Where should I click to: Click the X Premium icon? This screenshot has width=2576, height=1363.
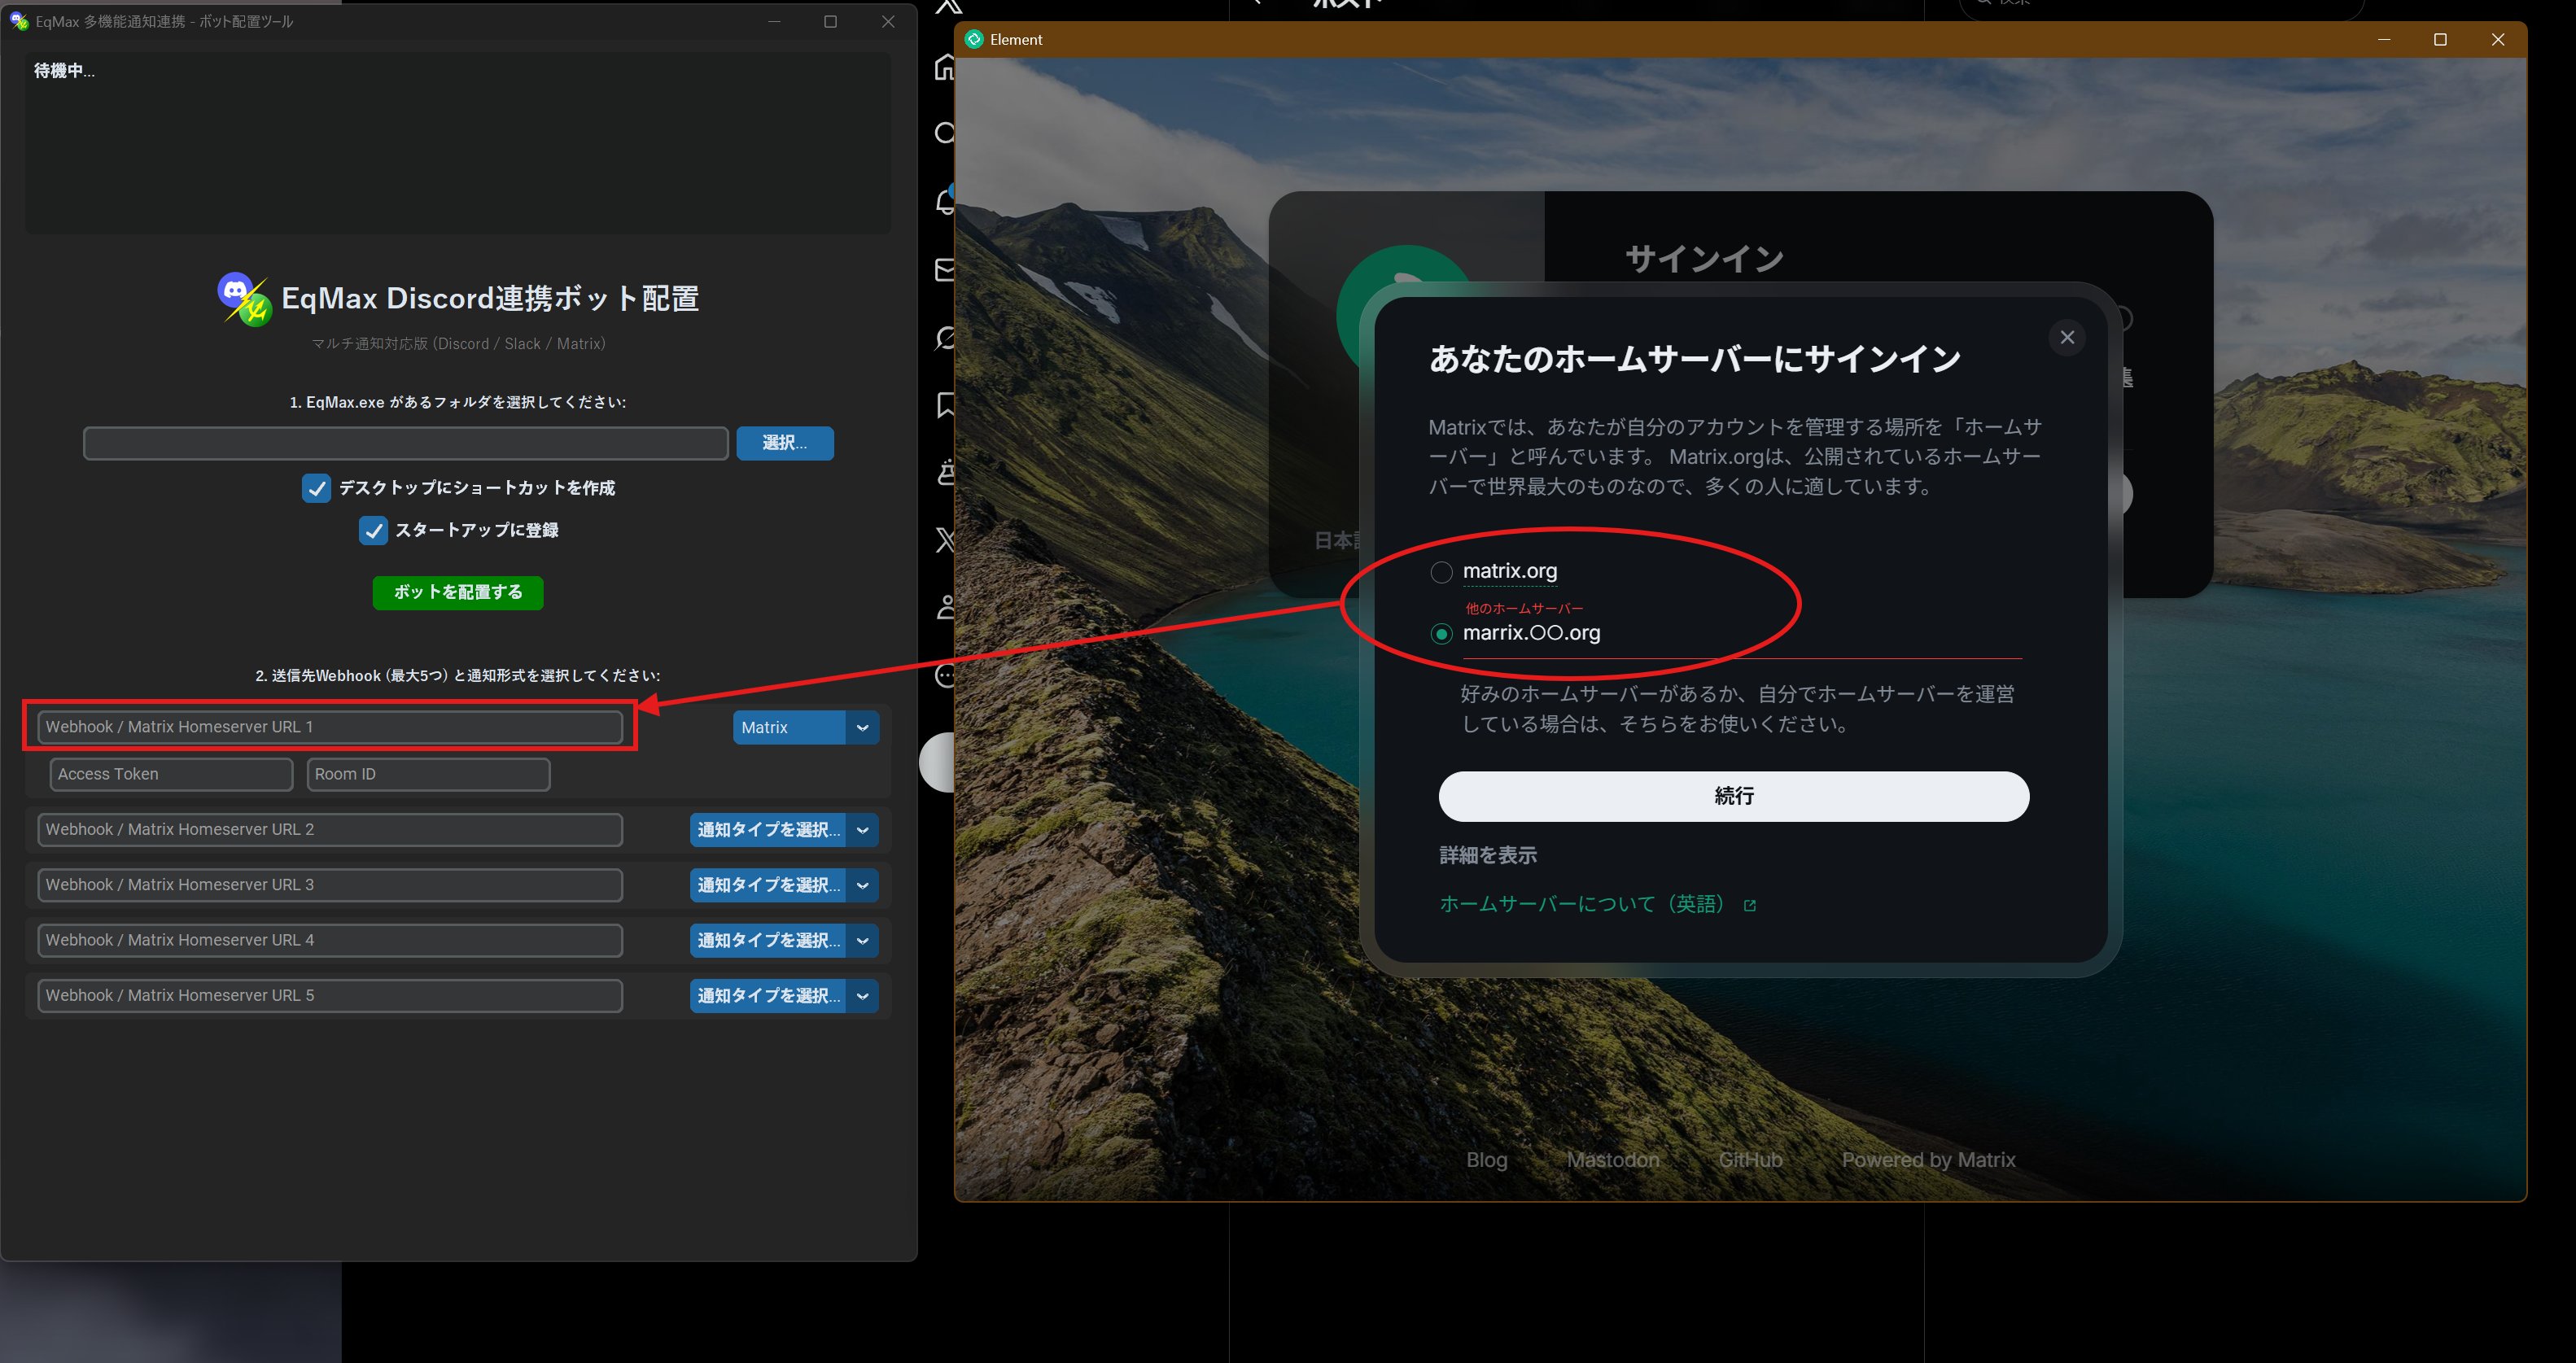tap(945, 540)
